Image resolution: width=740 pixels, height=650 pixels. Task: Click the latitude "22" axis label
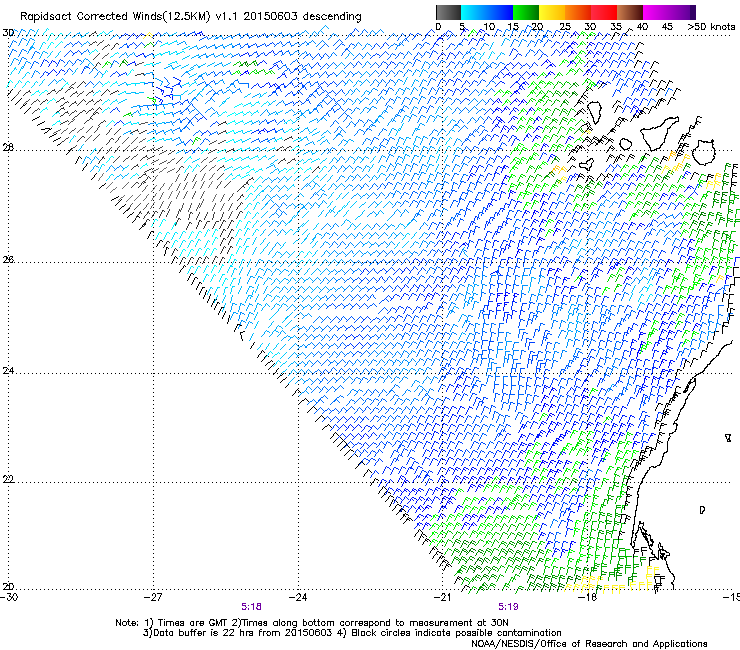8,479
